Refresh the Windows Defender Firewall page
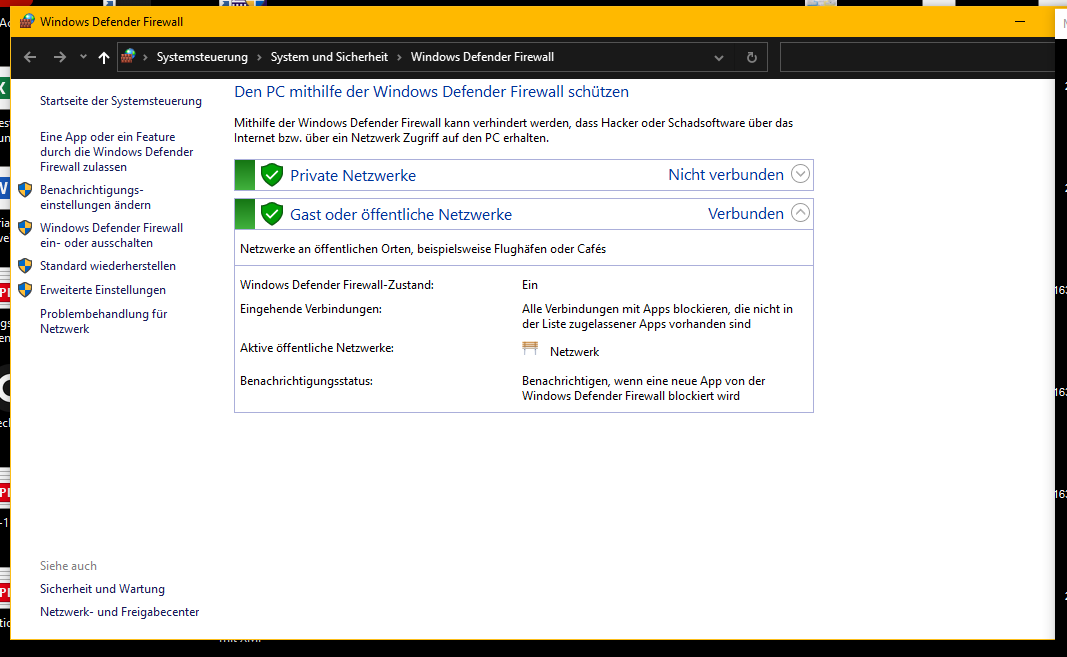 (751, 57)
